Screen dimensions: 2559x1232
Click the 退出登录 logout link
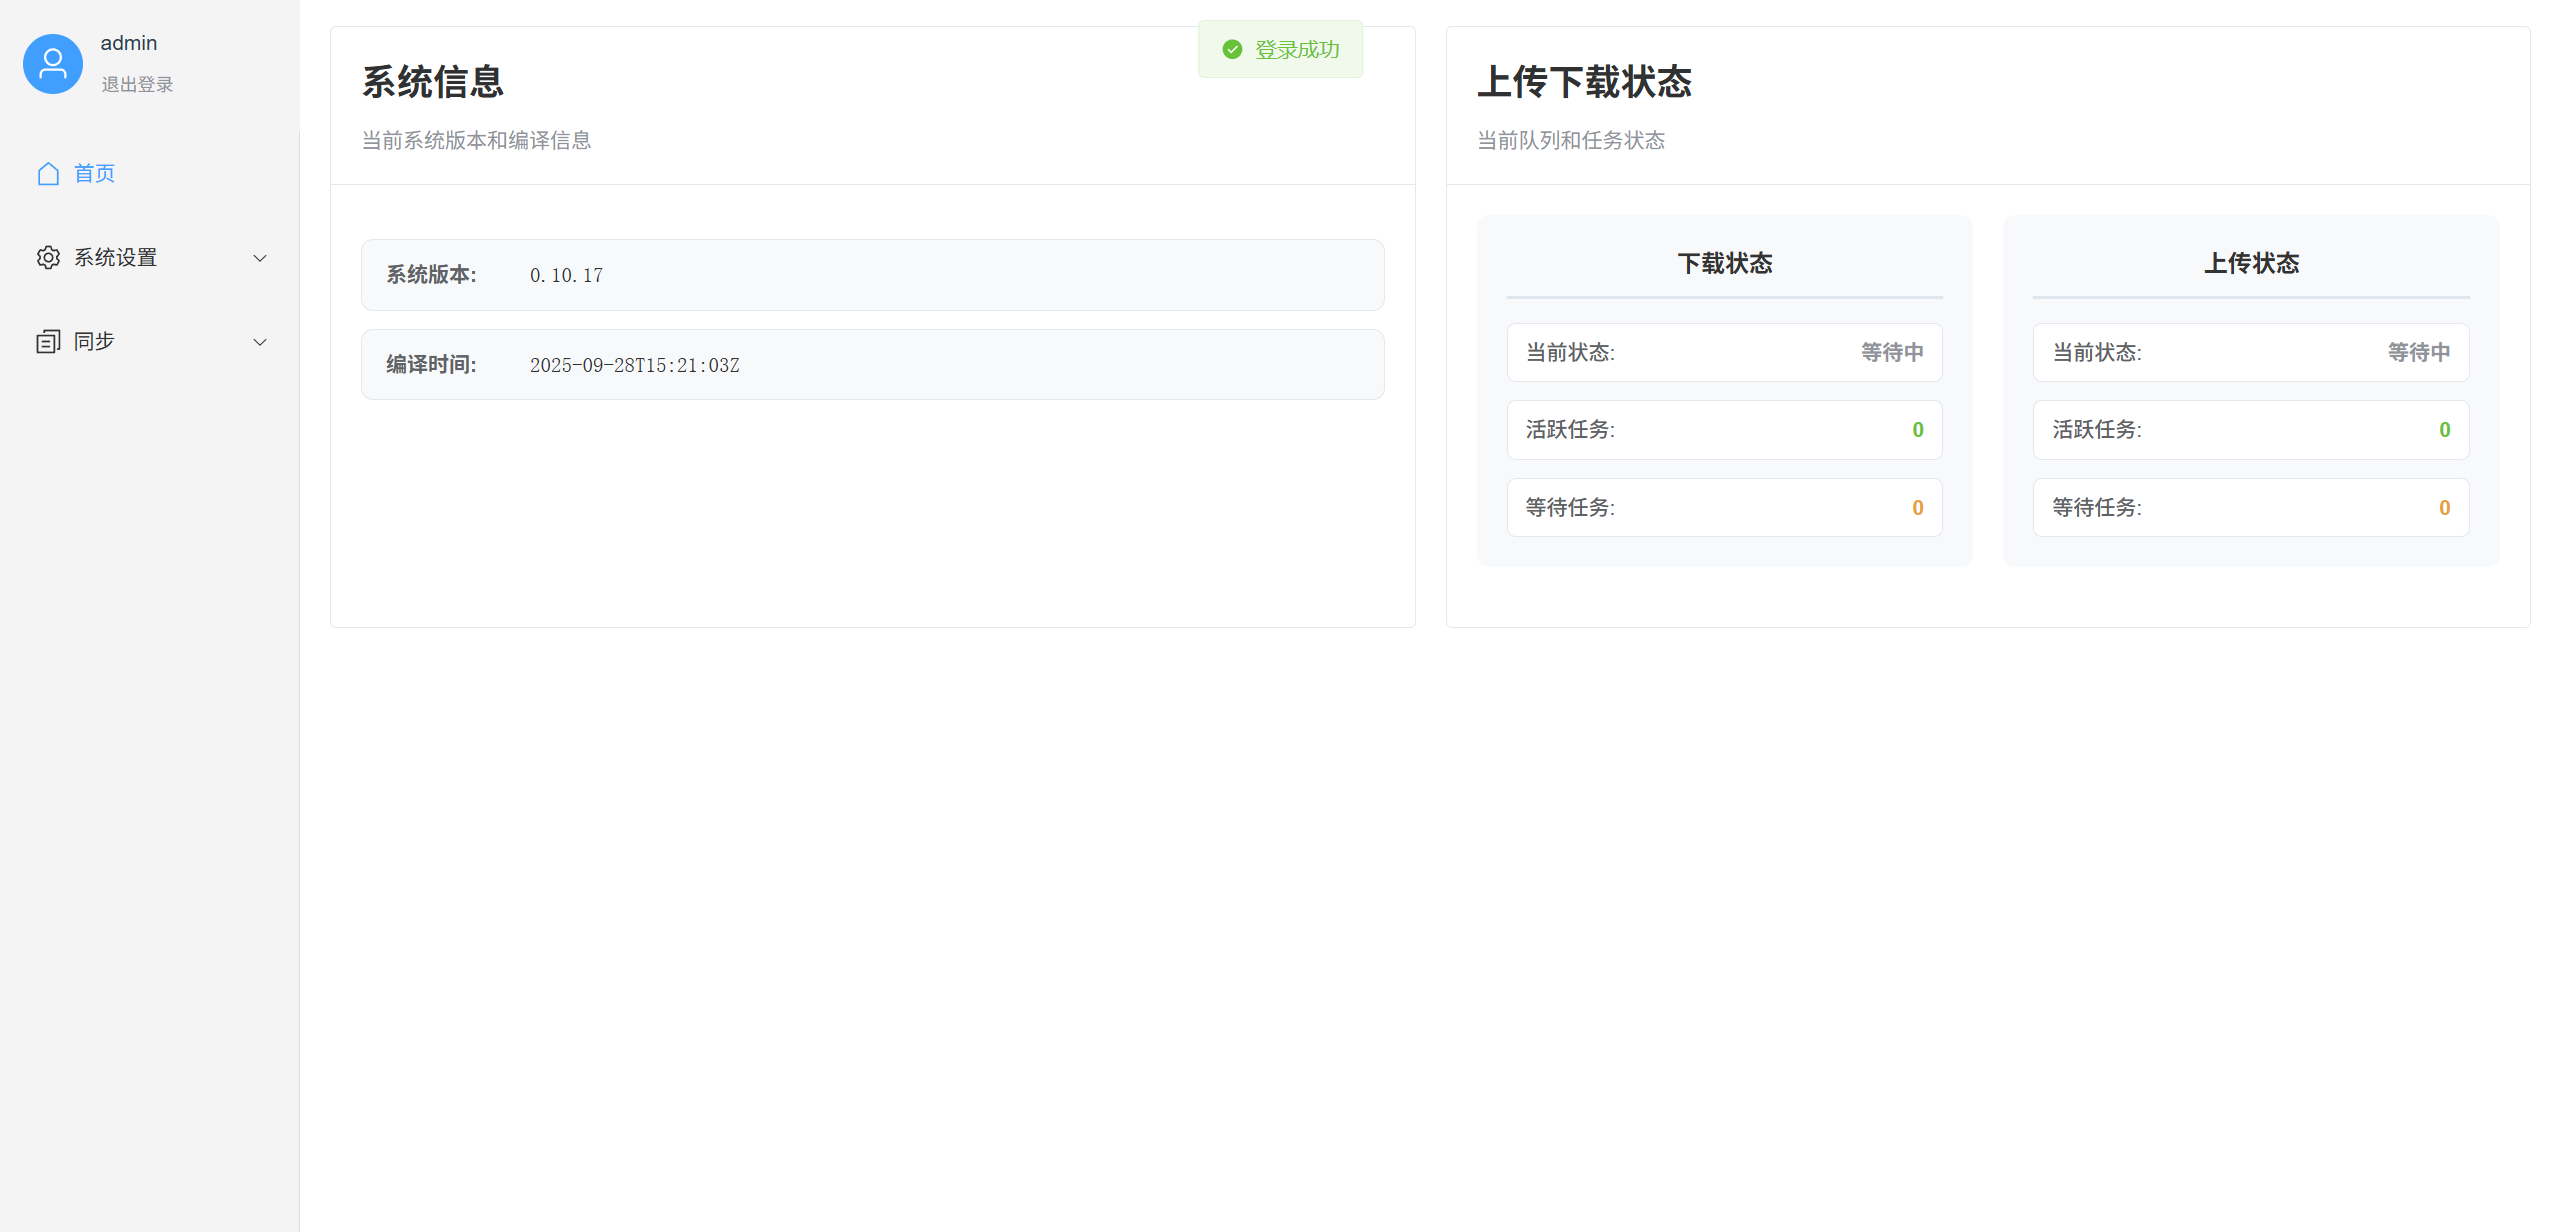tap(137, 85)
